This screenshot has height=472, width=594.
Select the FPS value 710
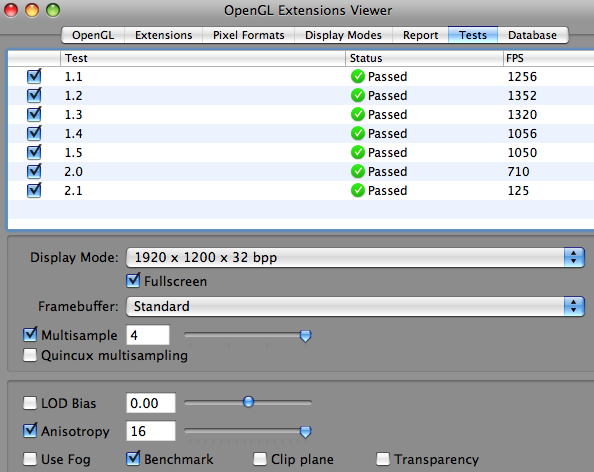pos(518,171)
